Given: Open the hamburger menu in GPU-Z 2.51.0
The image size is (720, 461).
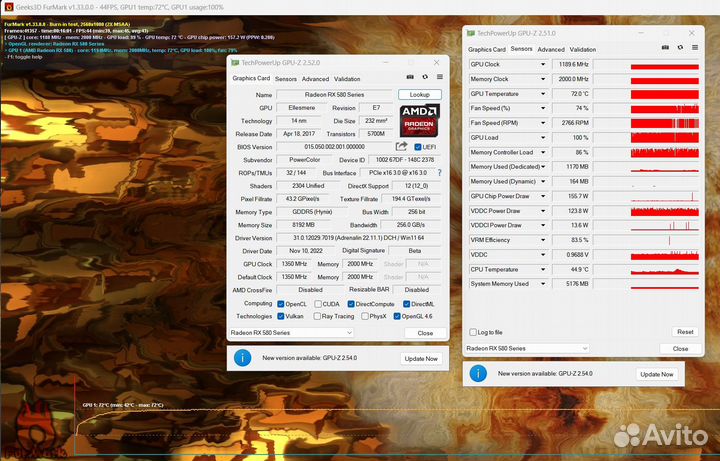Looking at the screenshot, I should coord(695,47).
